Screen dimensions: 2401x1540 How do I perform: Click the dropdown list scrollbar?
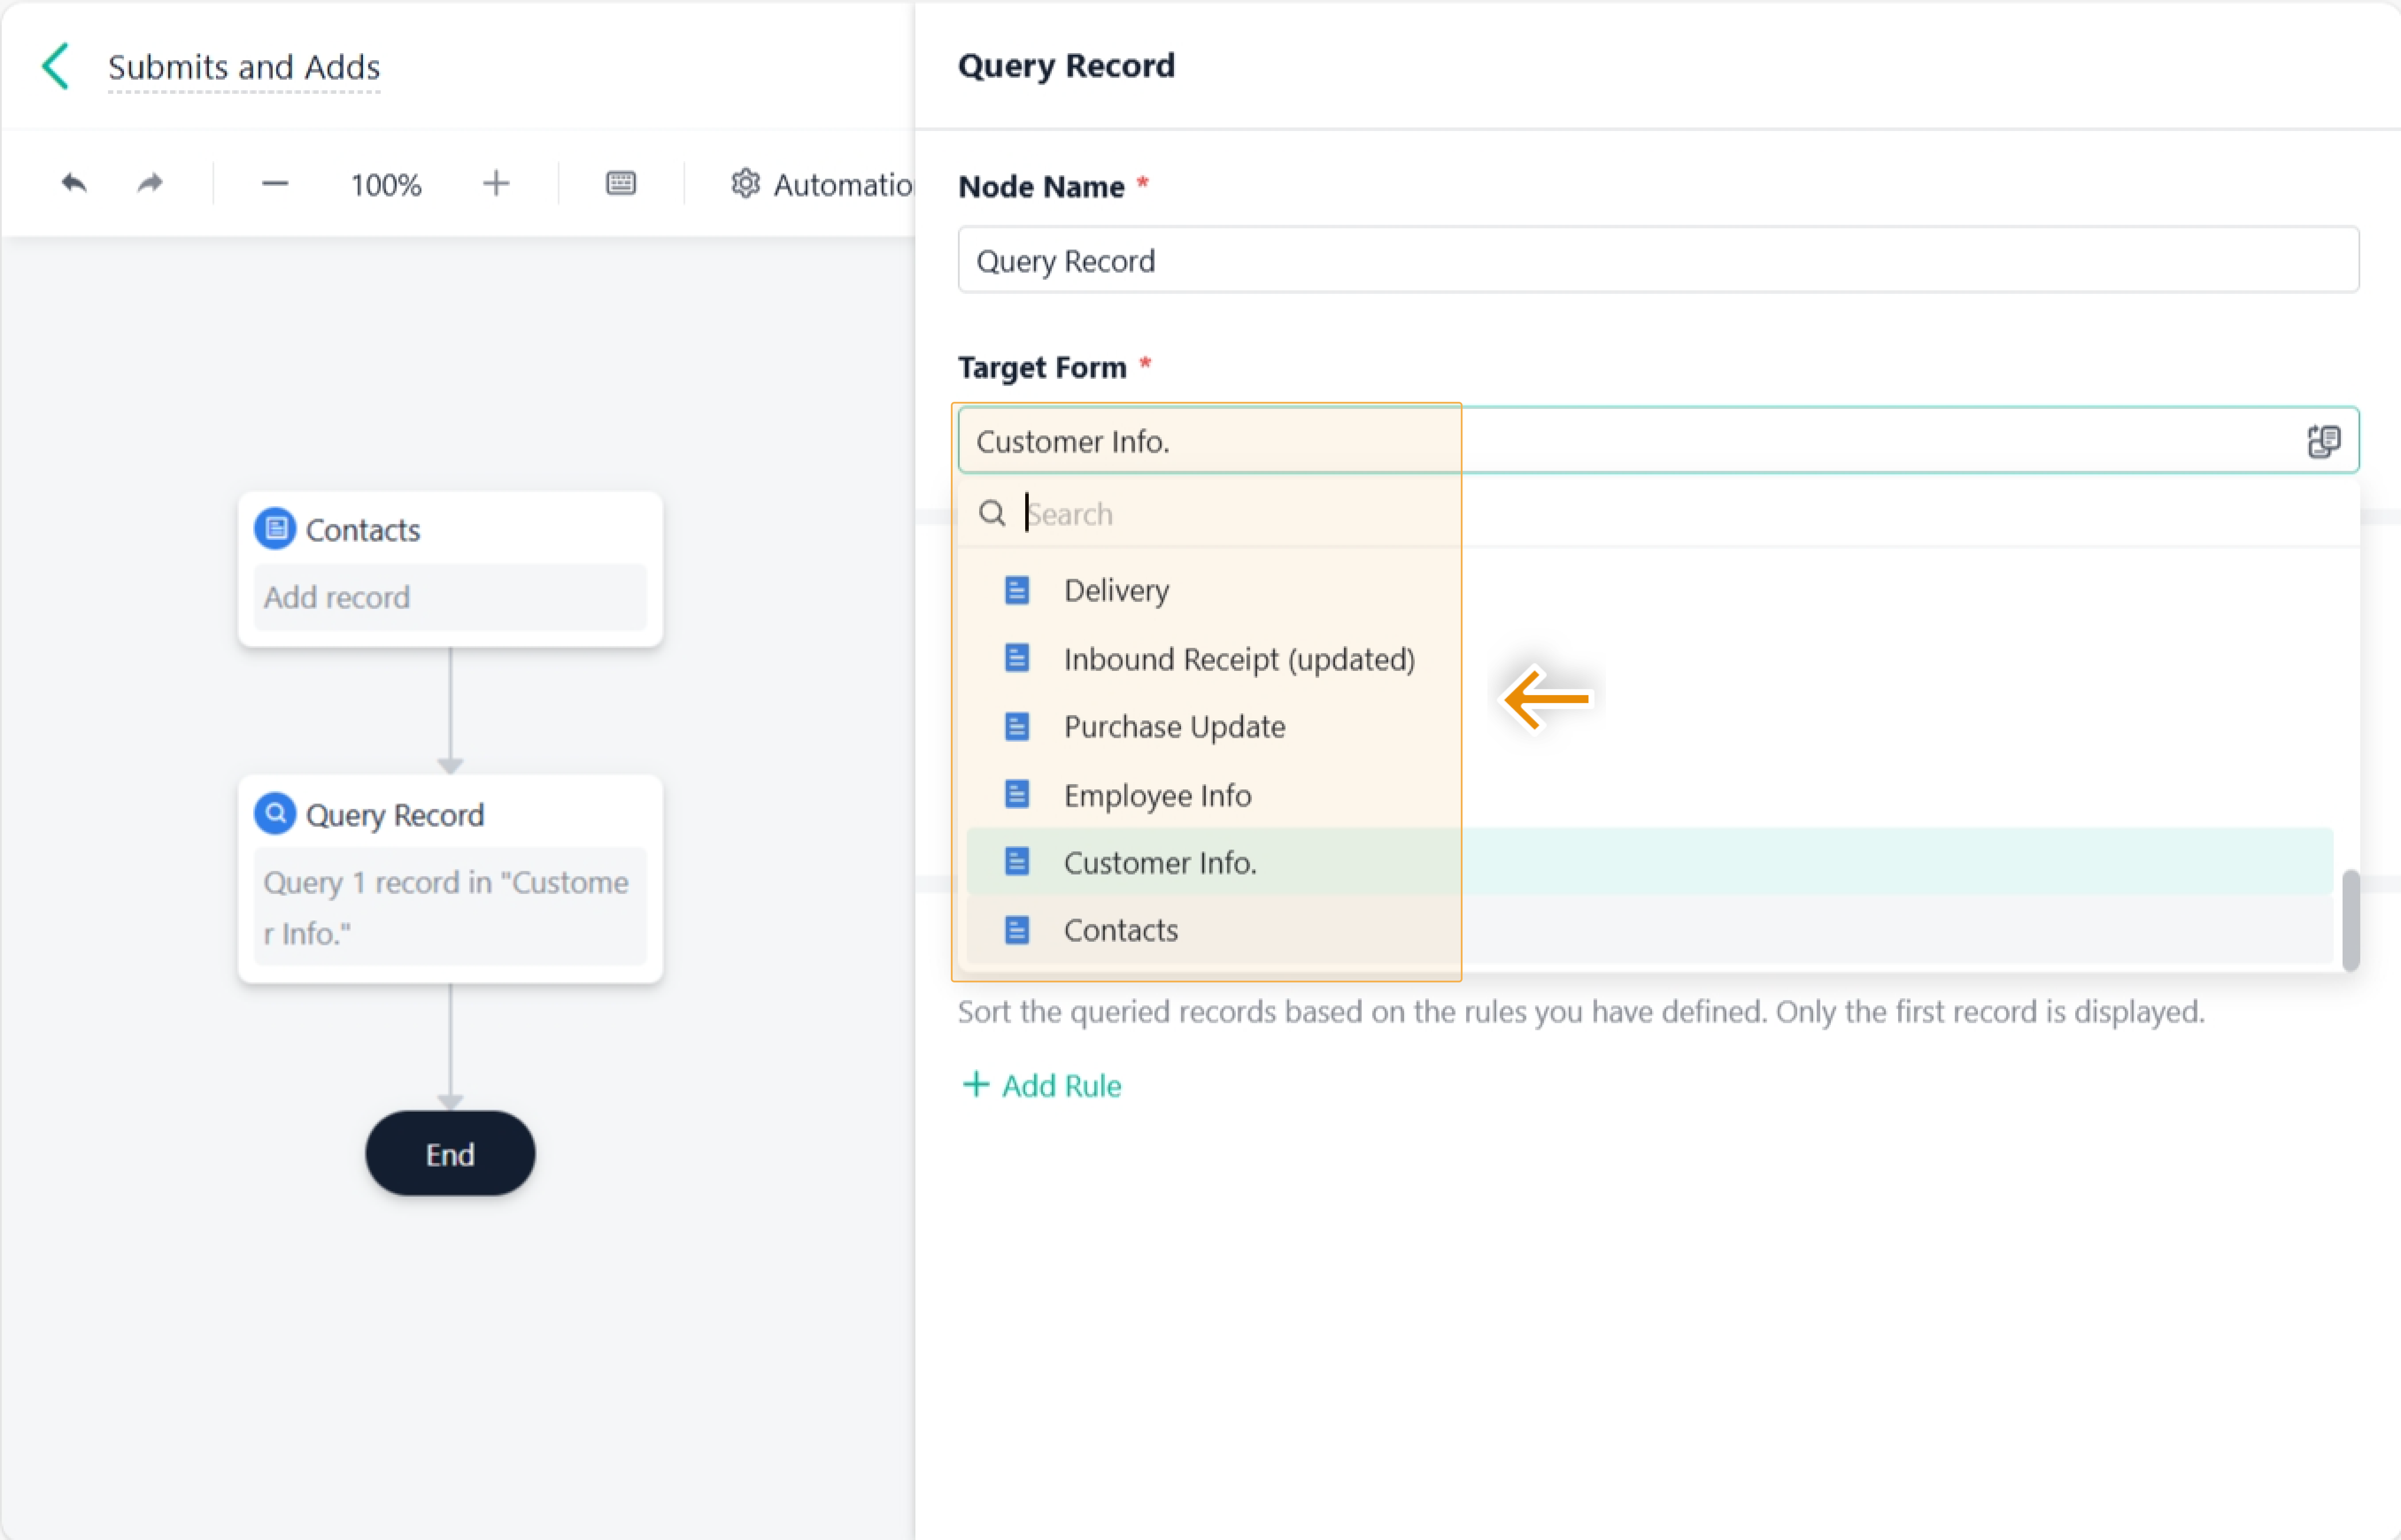[x=2351, y=920]
